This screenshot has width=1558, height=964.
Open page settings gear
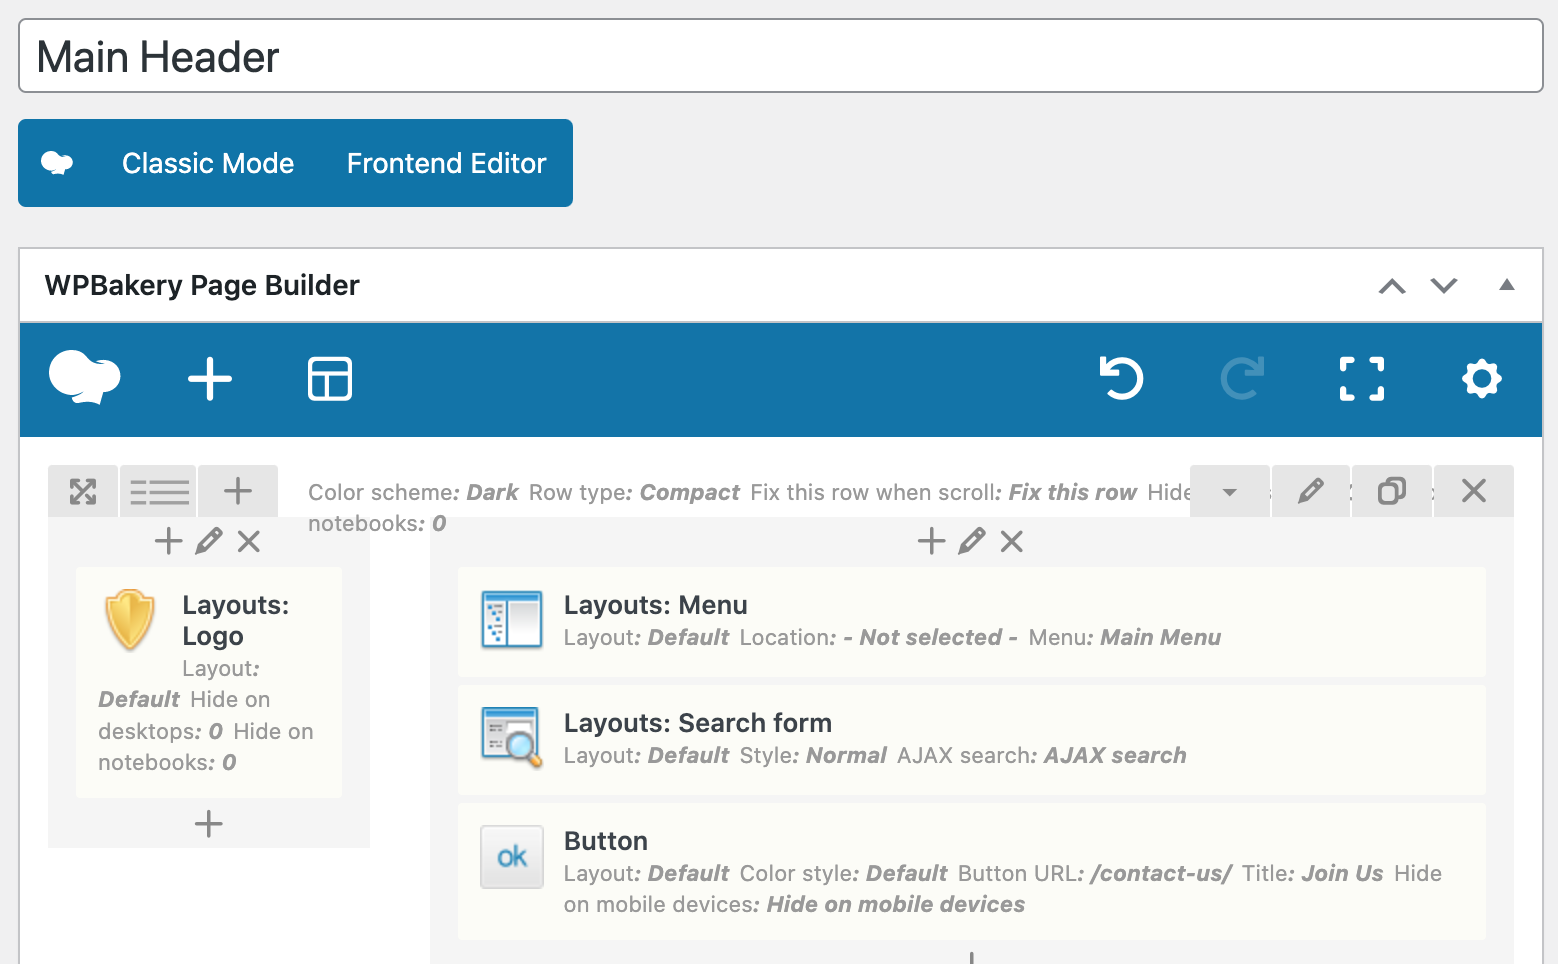tap(1482, 379)
